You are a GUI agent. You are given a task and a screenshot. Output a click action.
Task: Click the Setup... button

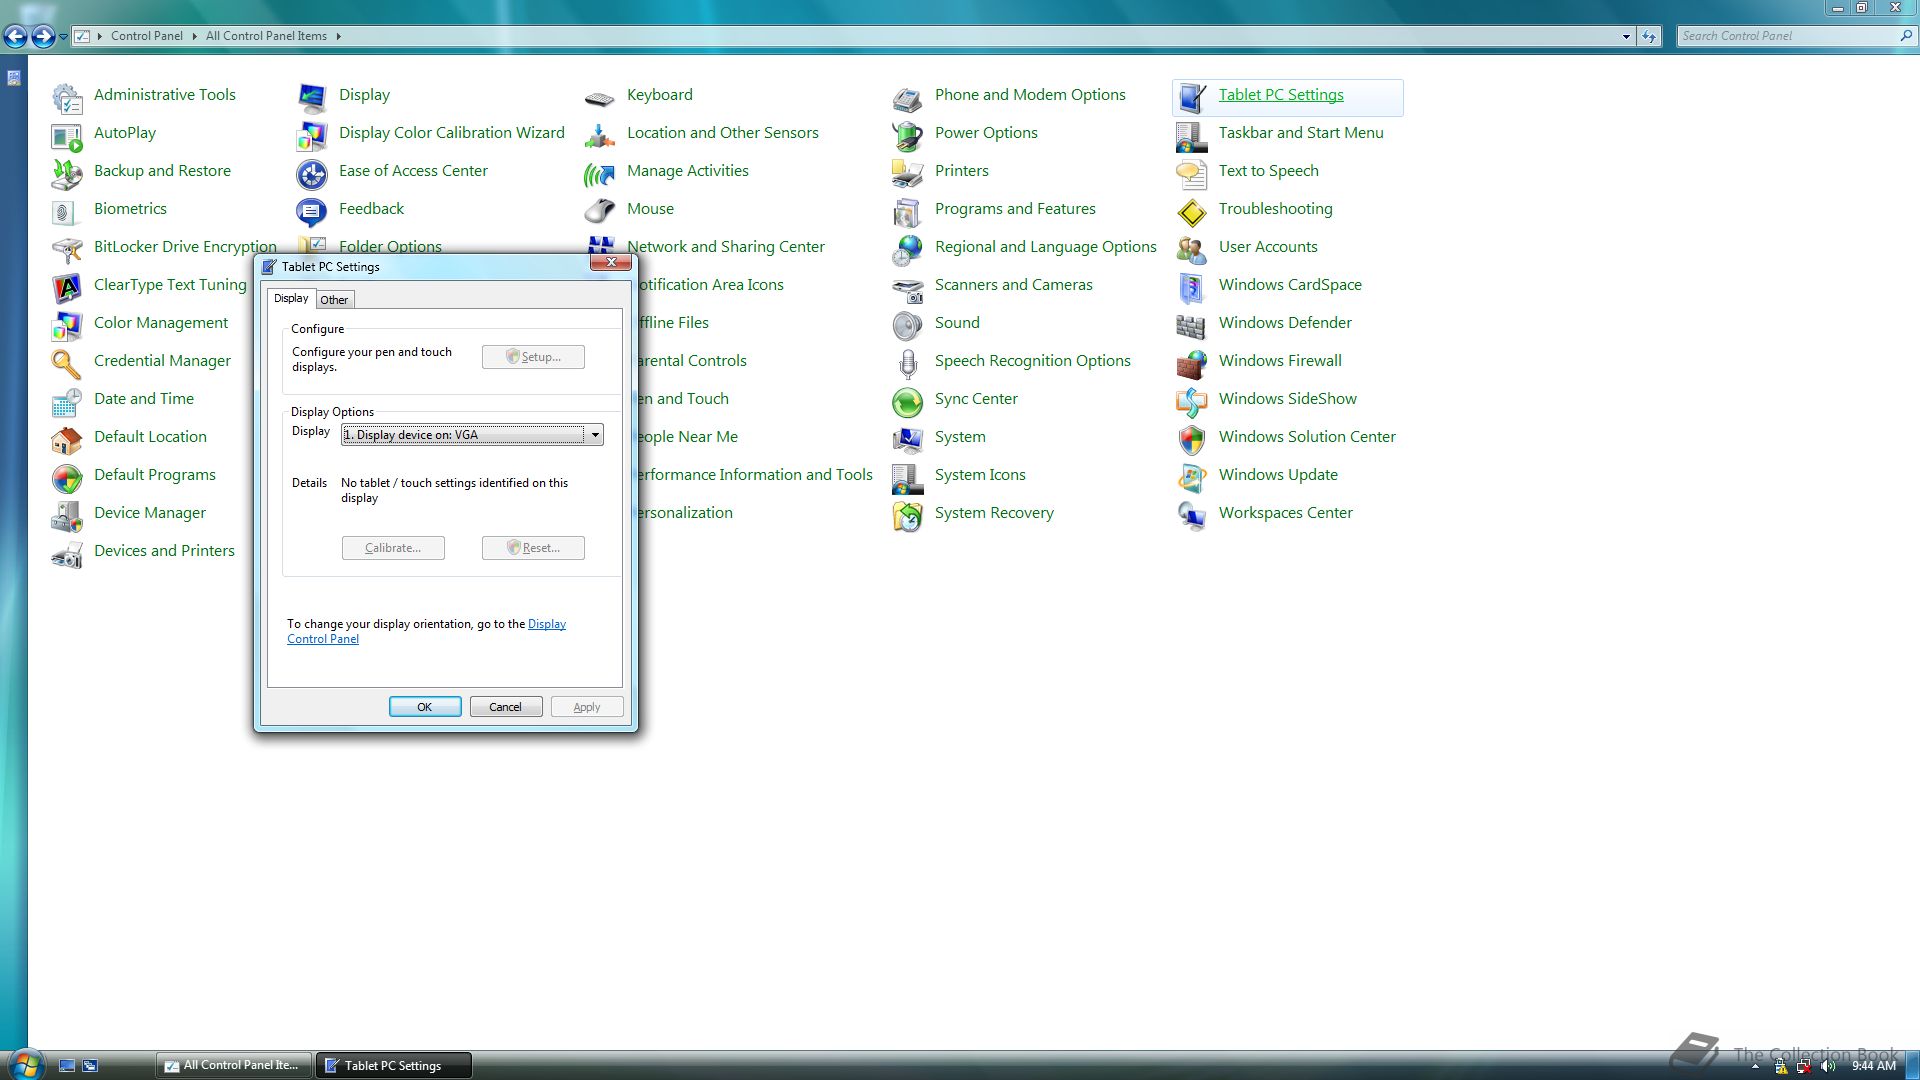pos(533,357)
